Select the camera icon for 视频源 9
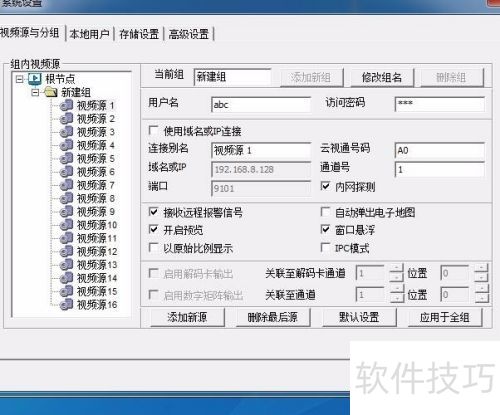Viewport: 500px width, 415px height. pyautogui.click(x=66, y=212)
